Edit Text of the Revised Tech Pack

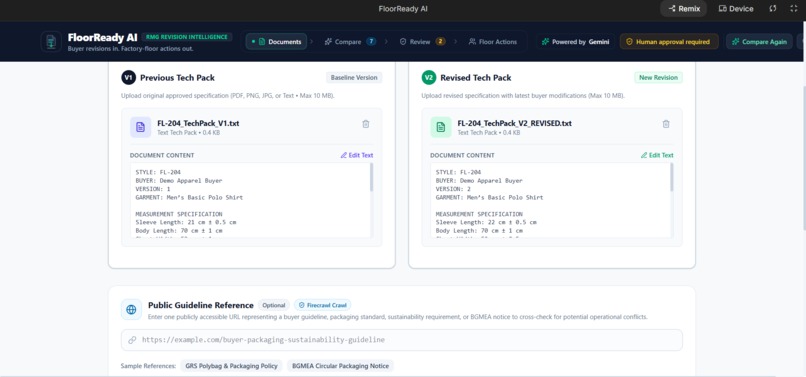tap(657, 155)
